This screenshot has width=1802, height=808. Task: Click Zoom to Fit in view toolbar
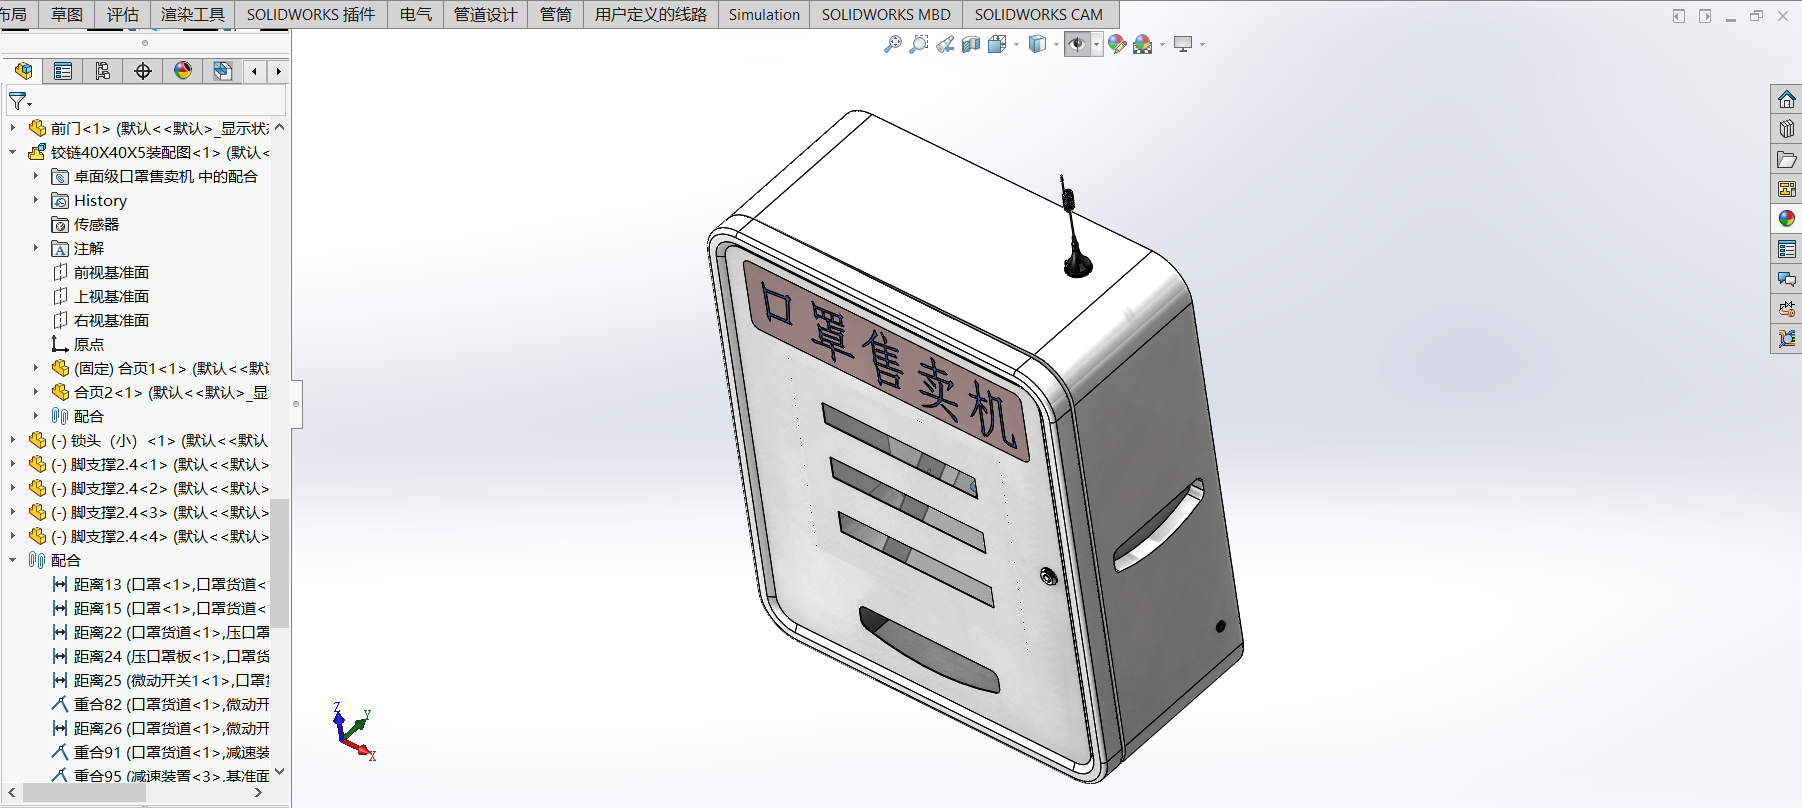point(893,44)
